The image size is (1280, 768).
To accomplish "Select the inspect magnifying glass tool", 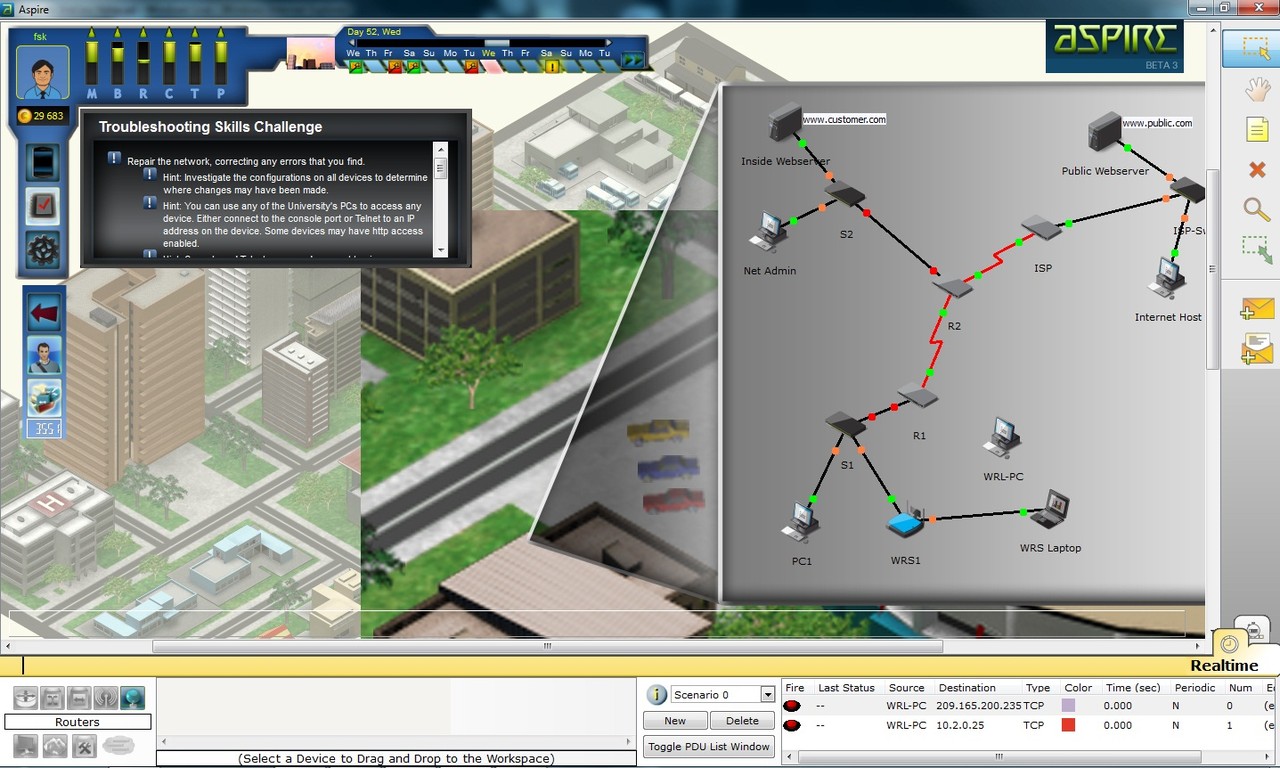I will point(1256,208).
